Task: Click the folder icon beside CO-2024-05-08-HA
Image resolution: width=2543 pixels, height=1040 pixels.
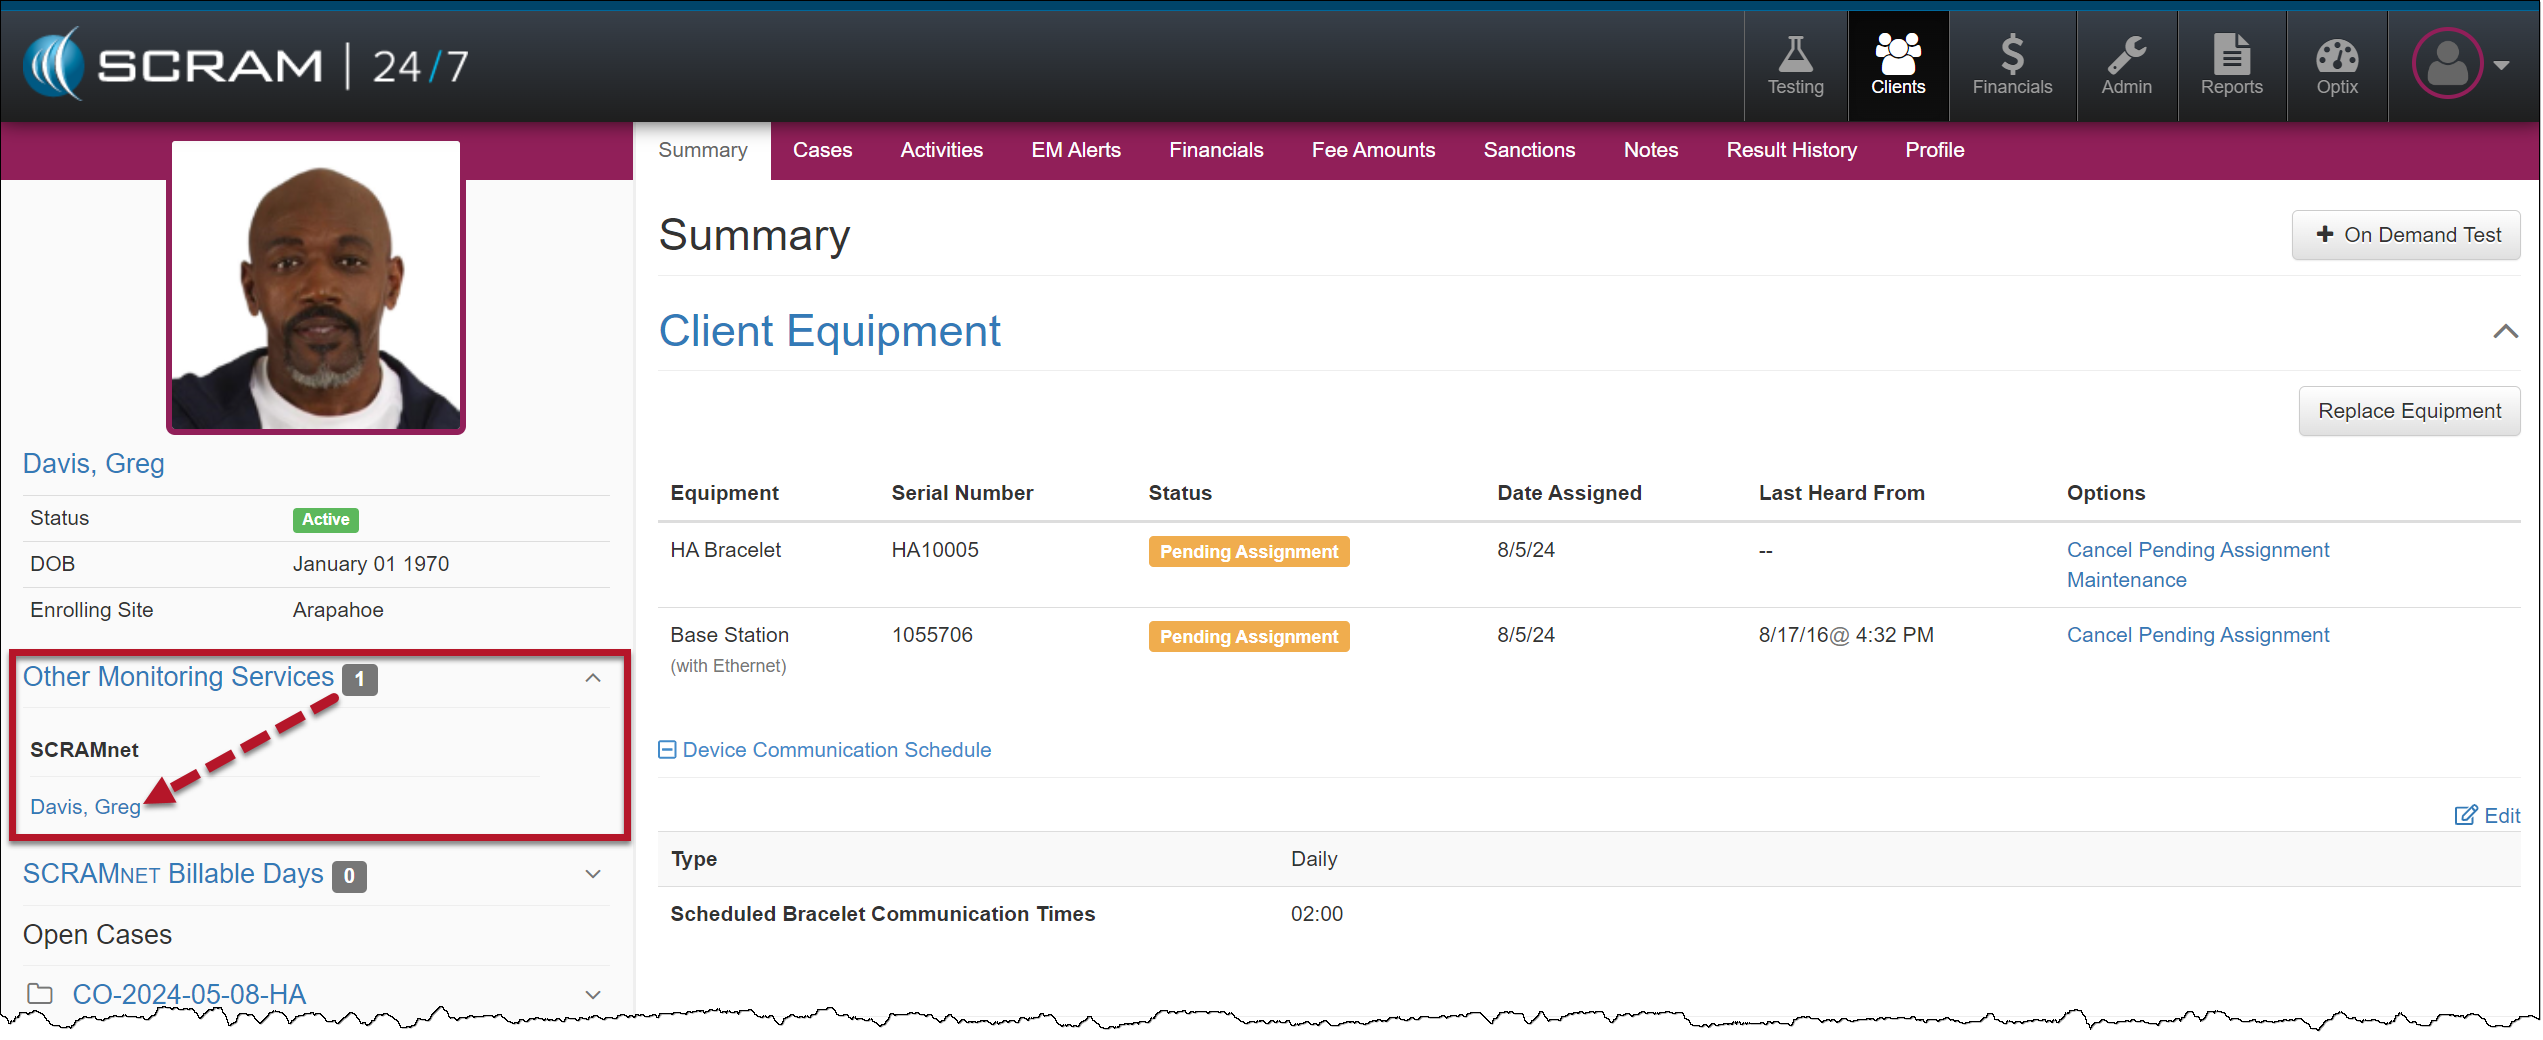Action: click(x=40, y=994)
